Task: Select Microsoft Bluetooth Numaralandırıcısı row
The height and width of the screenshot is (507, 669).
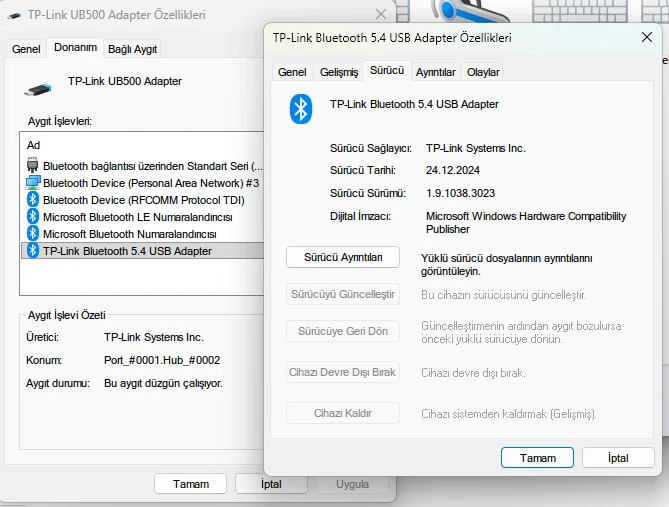Action: (143, 234)
